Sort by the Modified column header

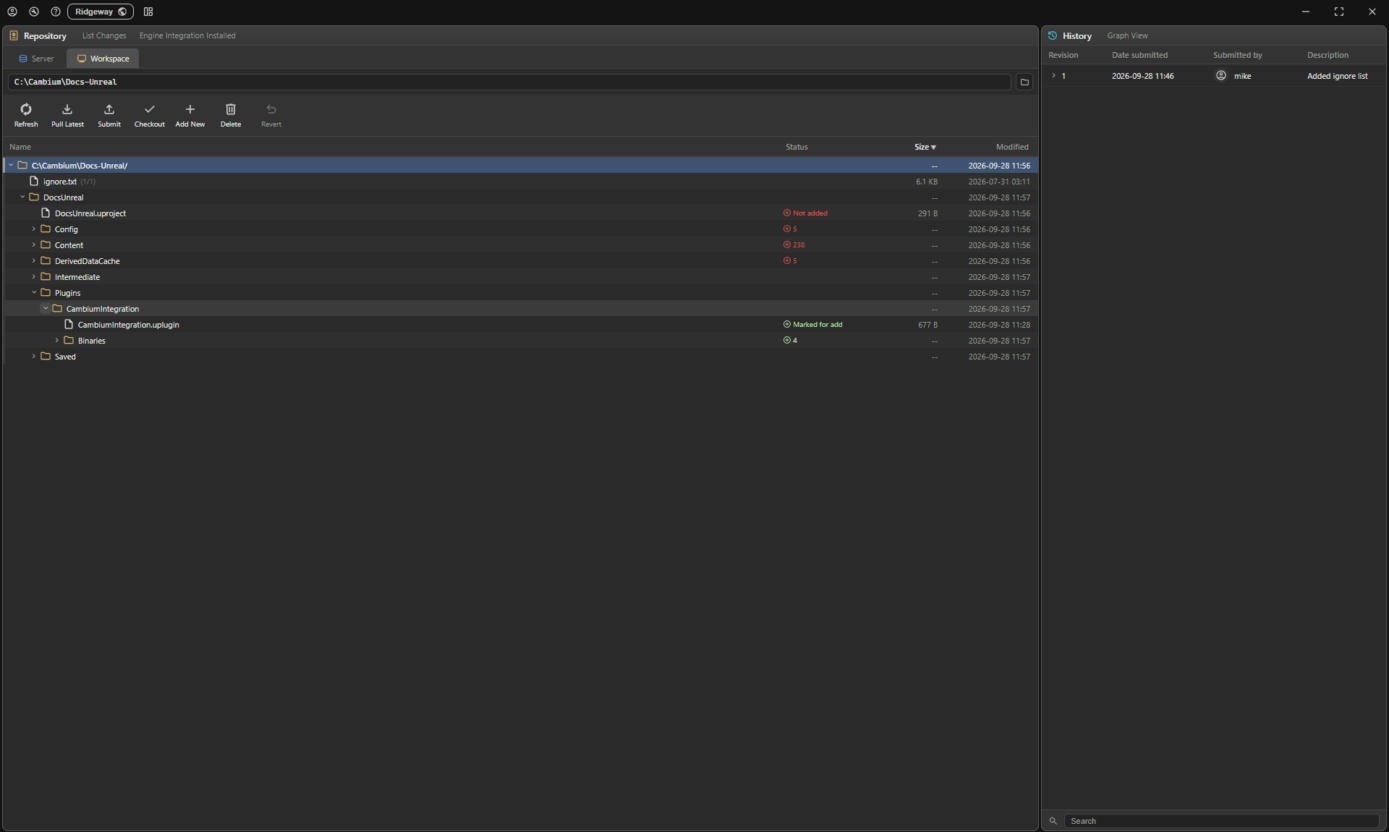pyautogui.click(x=1012, y=147)
